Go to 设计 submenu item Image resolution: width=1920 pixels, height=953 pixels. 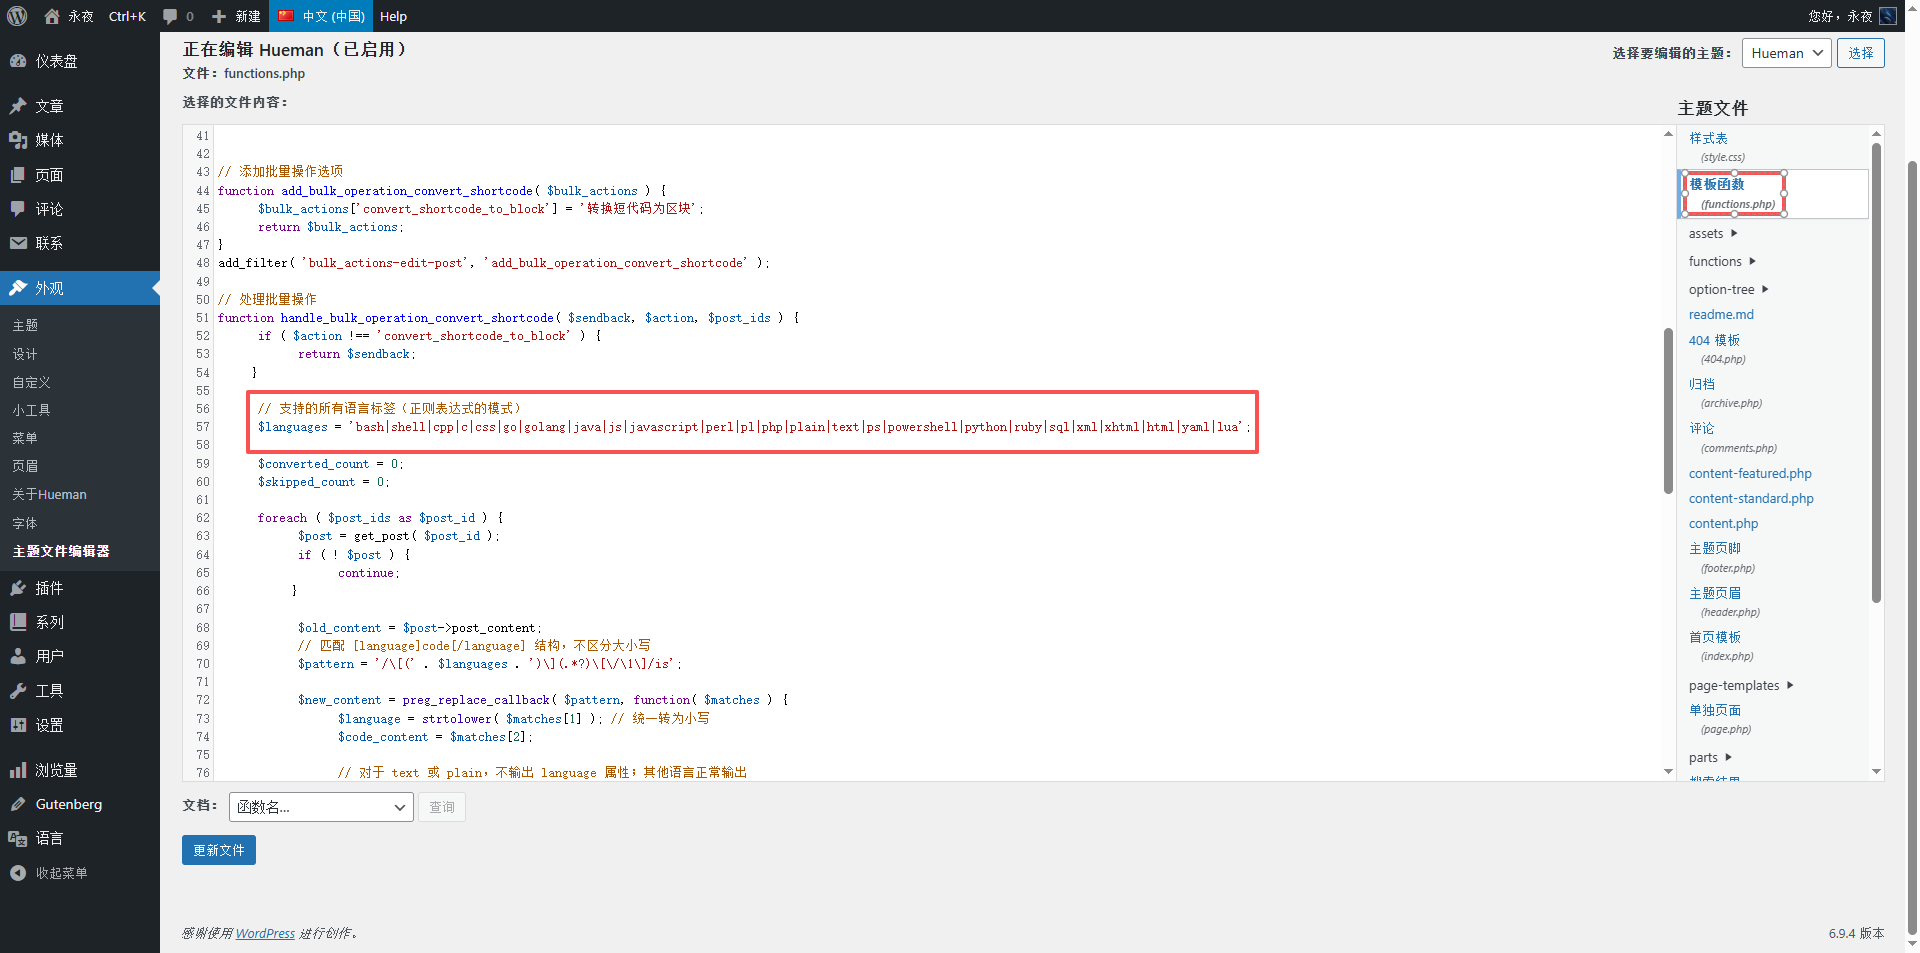(x=25, y=354)
